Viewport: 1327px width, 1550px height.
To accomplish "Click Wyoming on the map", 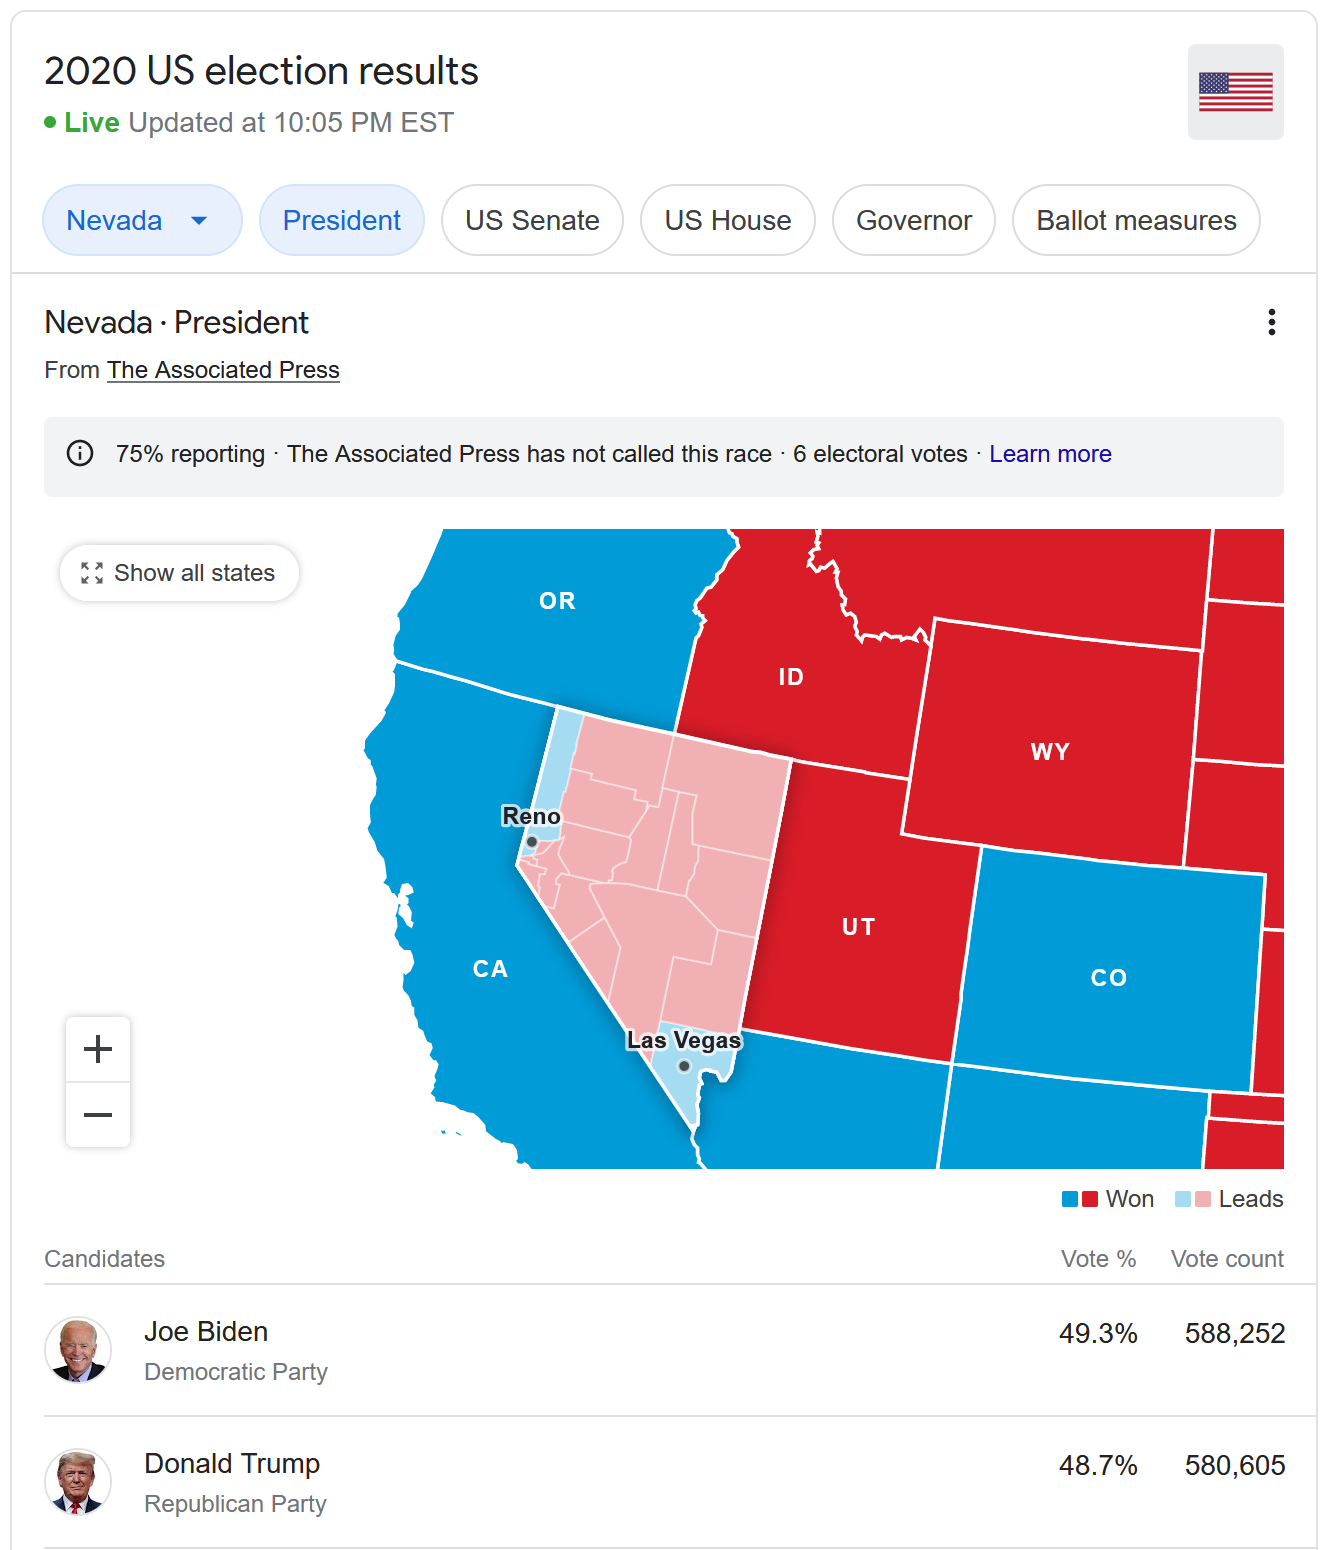I will tap(1050, 750).
